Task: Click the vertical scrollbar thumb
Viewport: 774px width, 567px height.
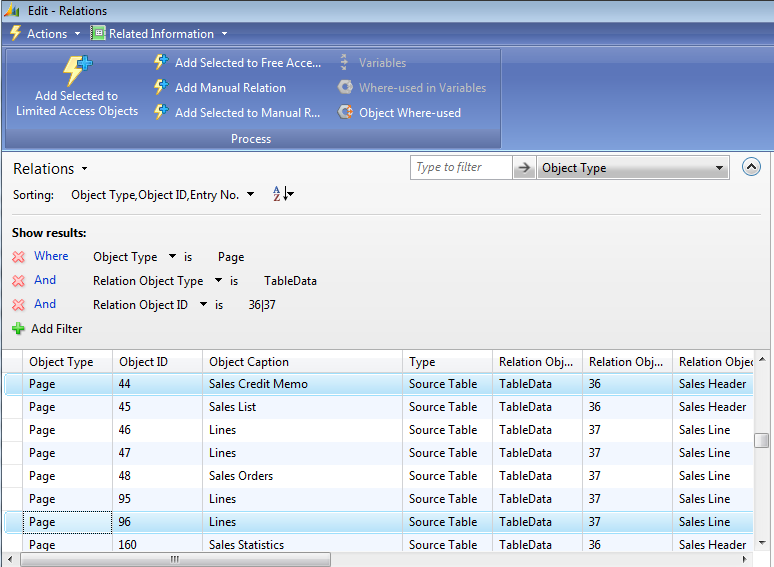Action: [762, 441]
